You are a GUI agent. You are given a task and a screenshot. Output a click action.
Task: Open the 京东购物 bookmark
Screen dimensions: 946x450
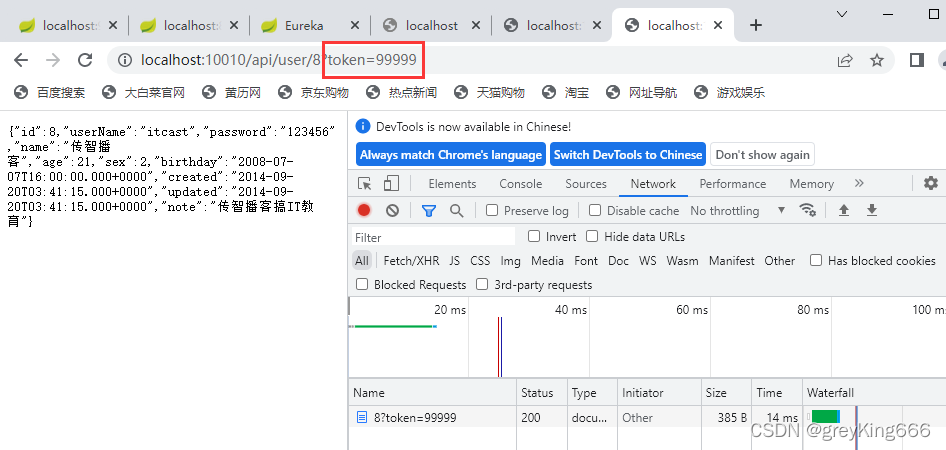(313, 92)
